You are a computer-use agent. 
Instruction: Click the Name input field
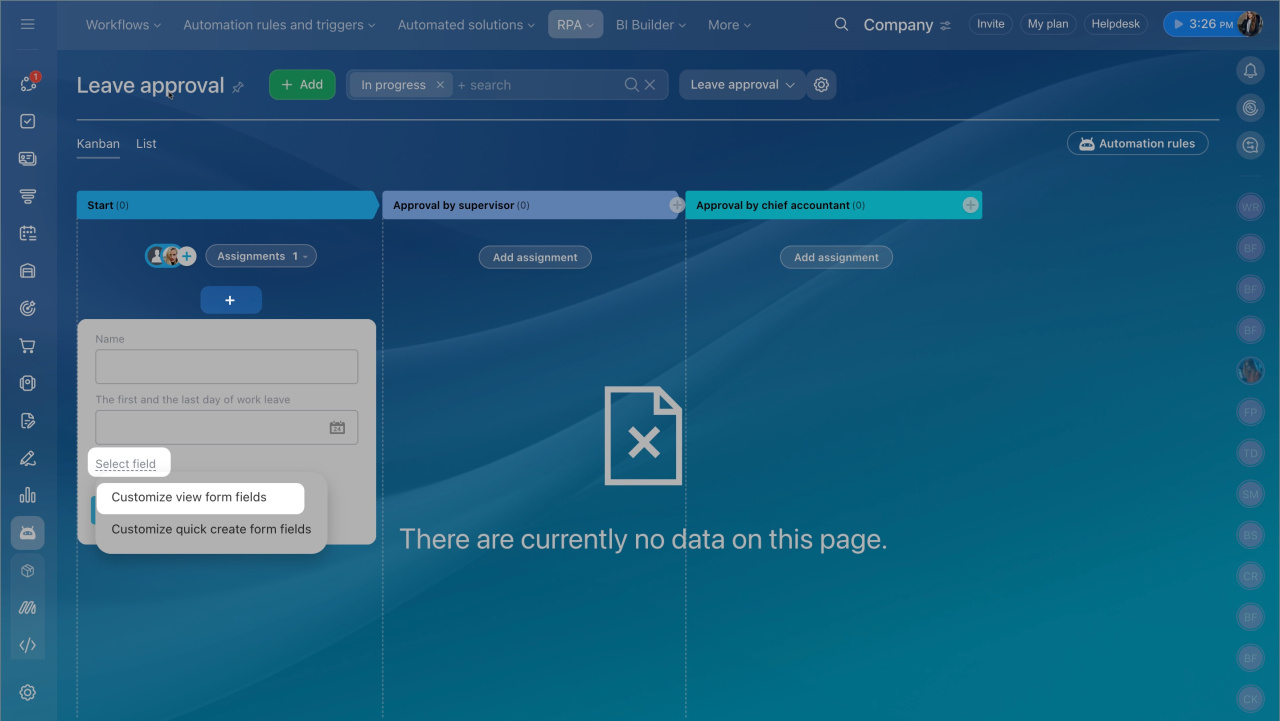[226, 367]
